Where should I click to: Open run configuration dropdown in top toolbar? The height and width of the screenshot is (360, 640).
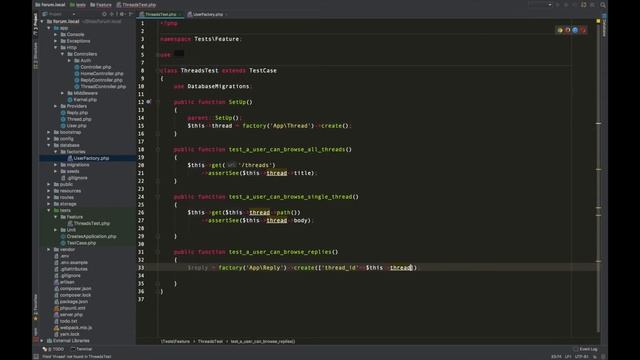coord(540,5)
